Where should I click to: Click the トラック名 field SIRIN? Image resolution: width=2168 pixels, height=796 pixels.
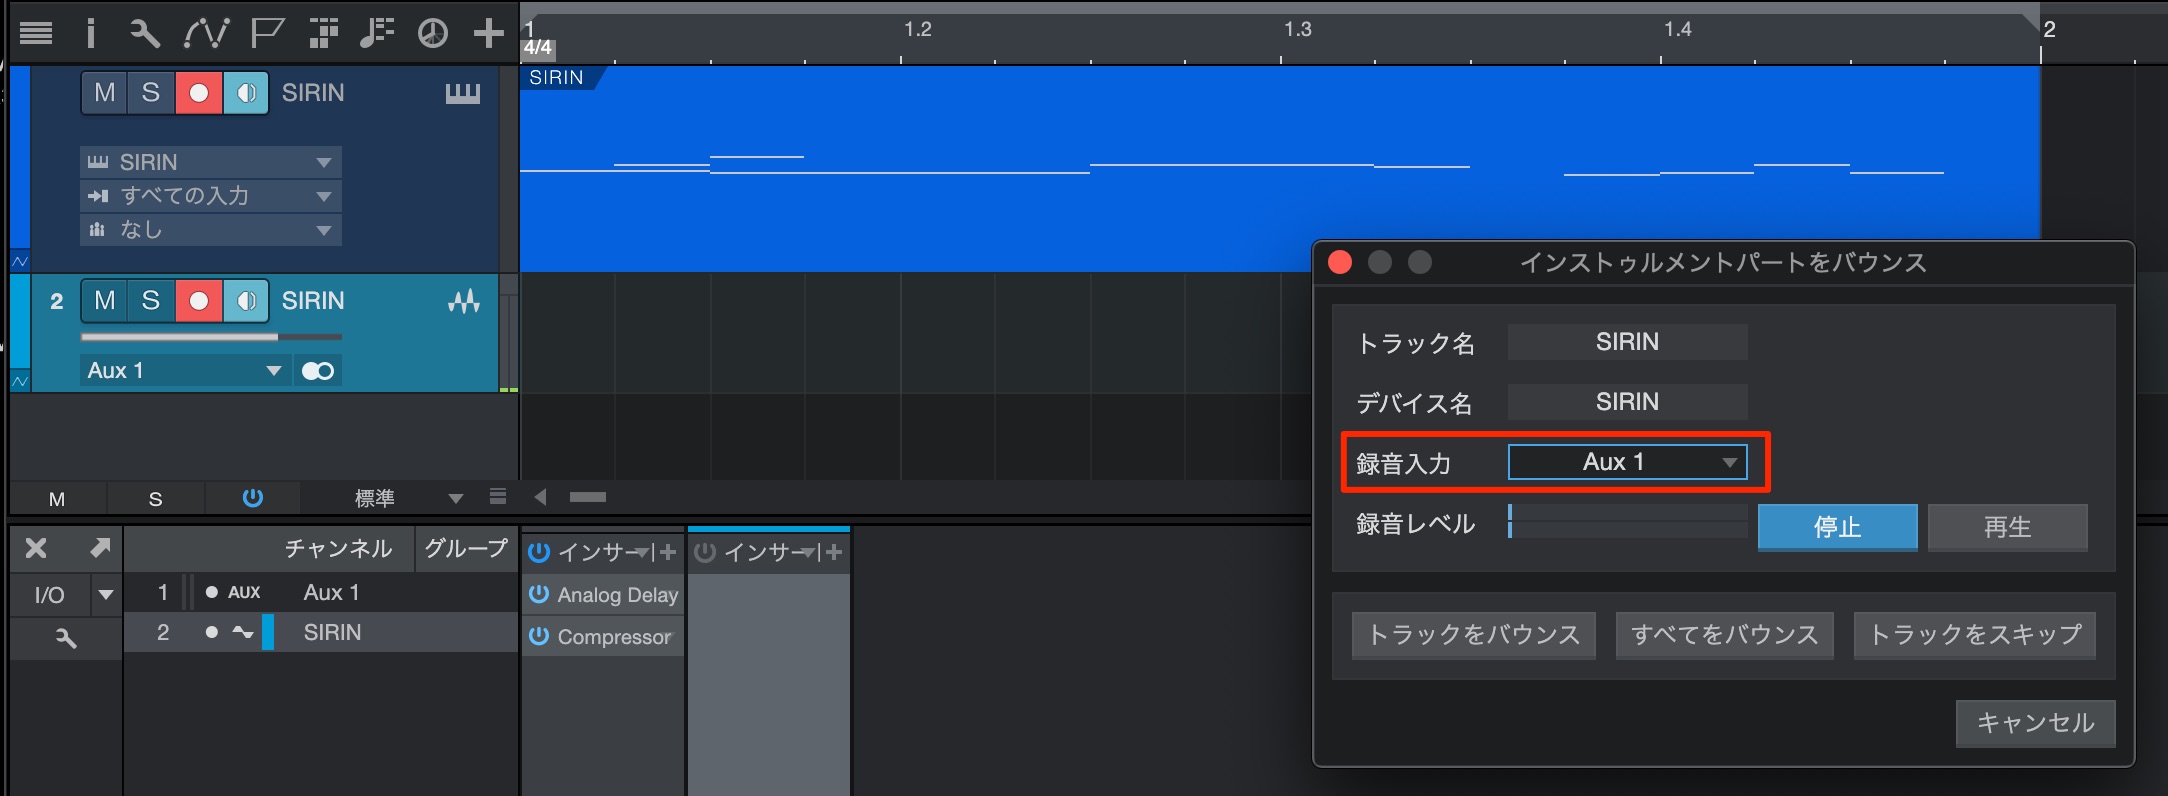(x=1627, y=342)
